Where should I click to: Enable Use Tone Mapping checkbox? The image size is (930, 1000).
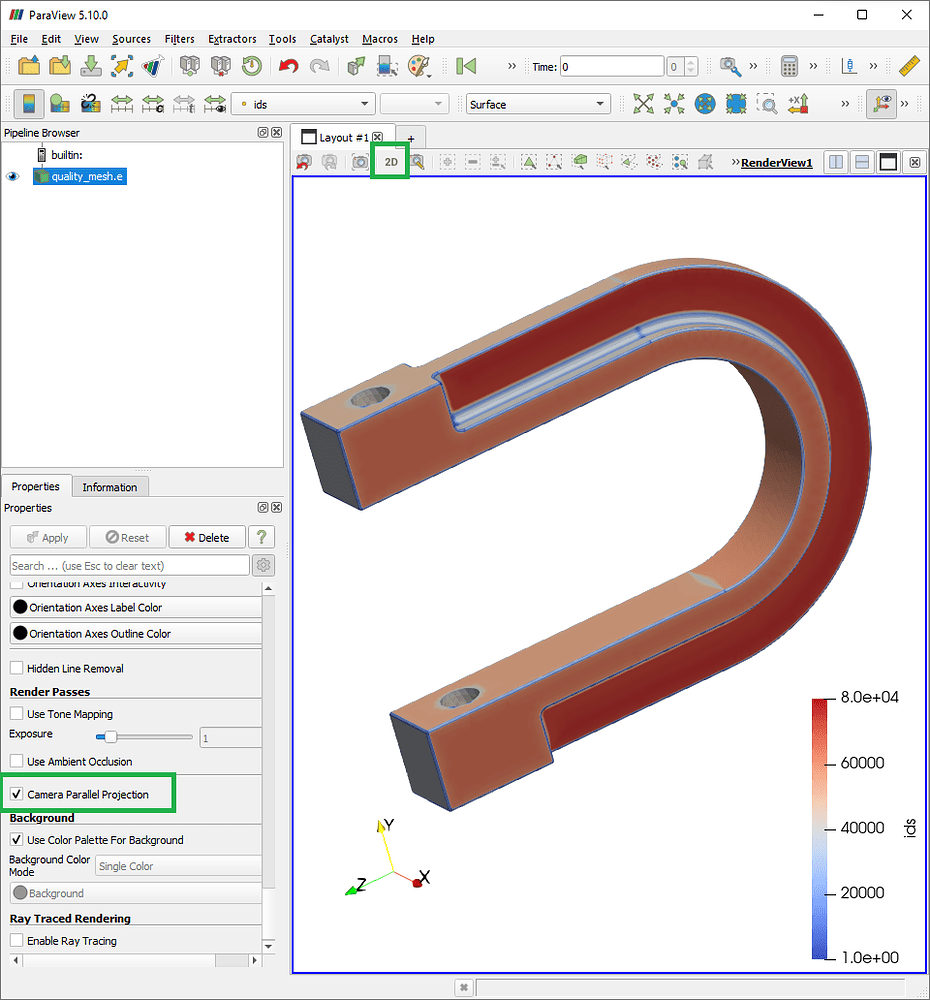tap(17, 713)
